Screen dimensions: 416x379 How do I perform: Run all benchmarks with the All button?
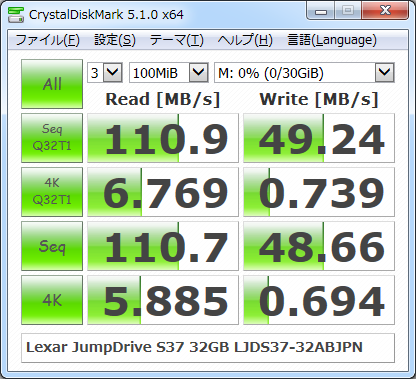click(x=52, y=84)
